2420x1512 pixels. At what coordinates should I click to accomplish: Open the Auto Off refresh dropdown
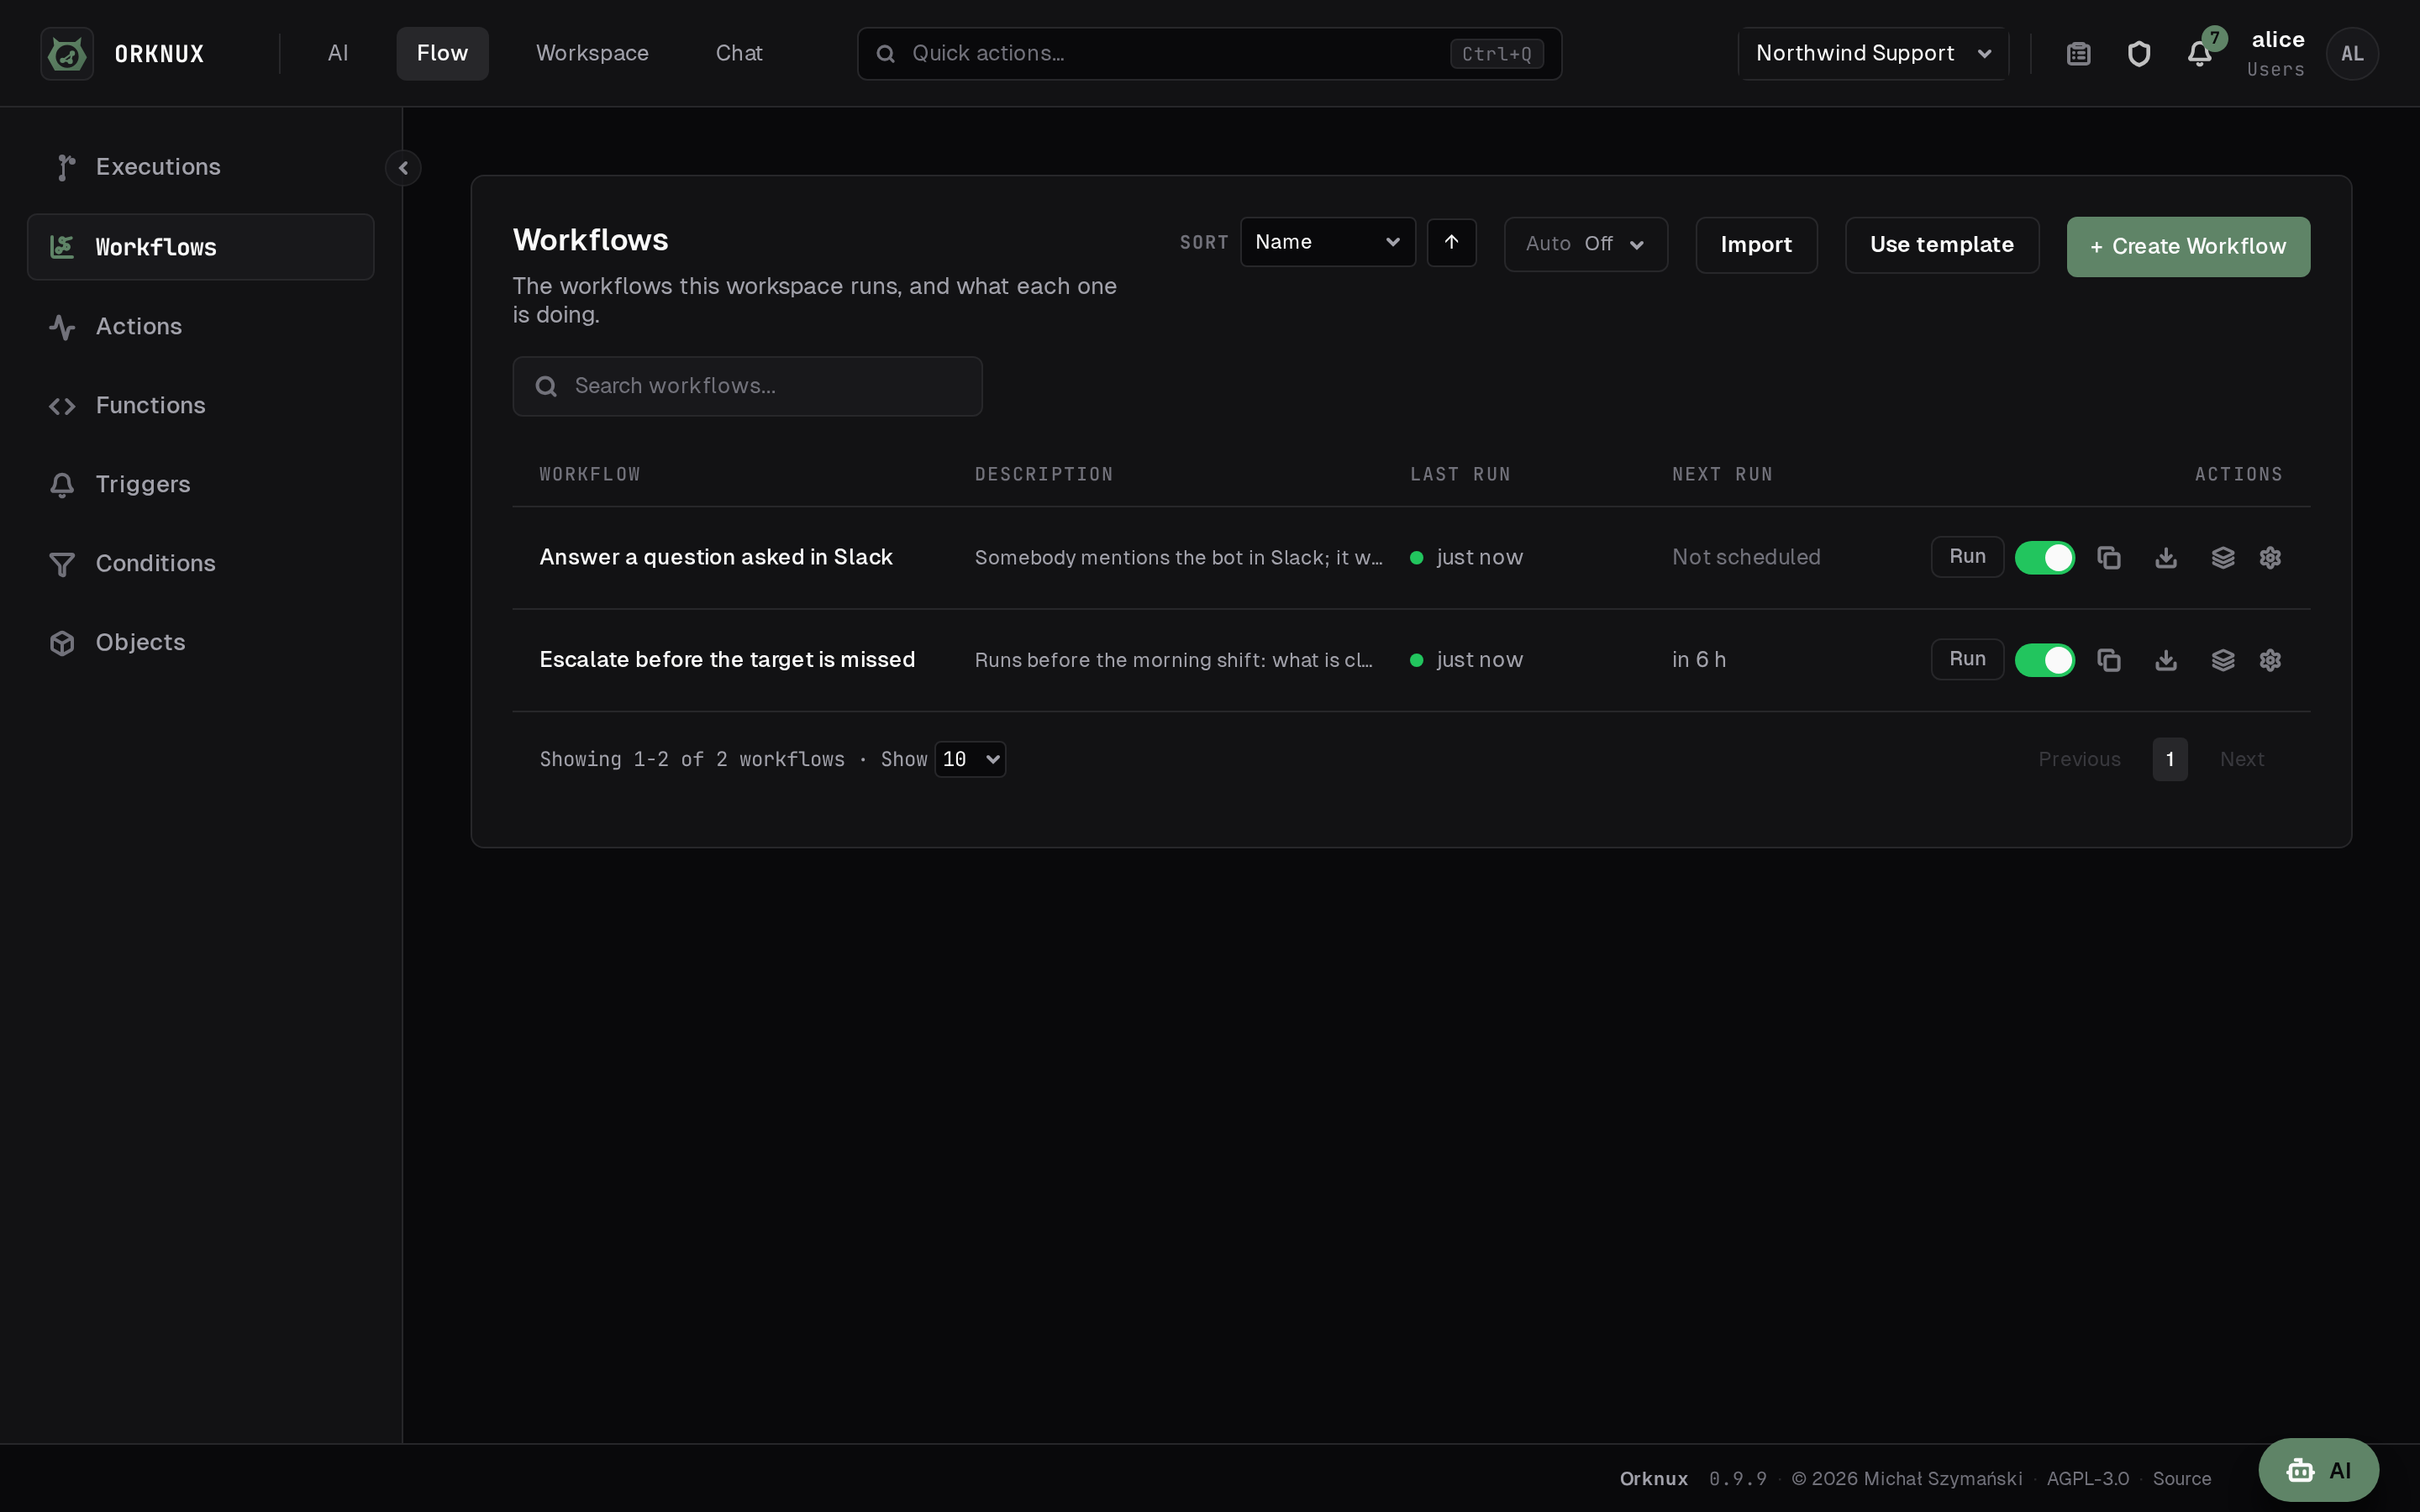(x=1586, y=244)
